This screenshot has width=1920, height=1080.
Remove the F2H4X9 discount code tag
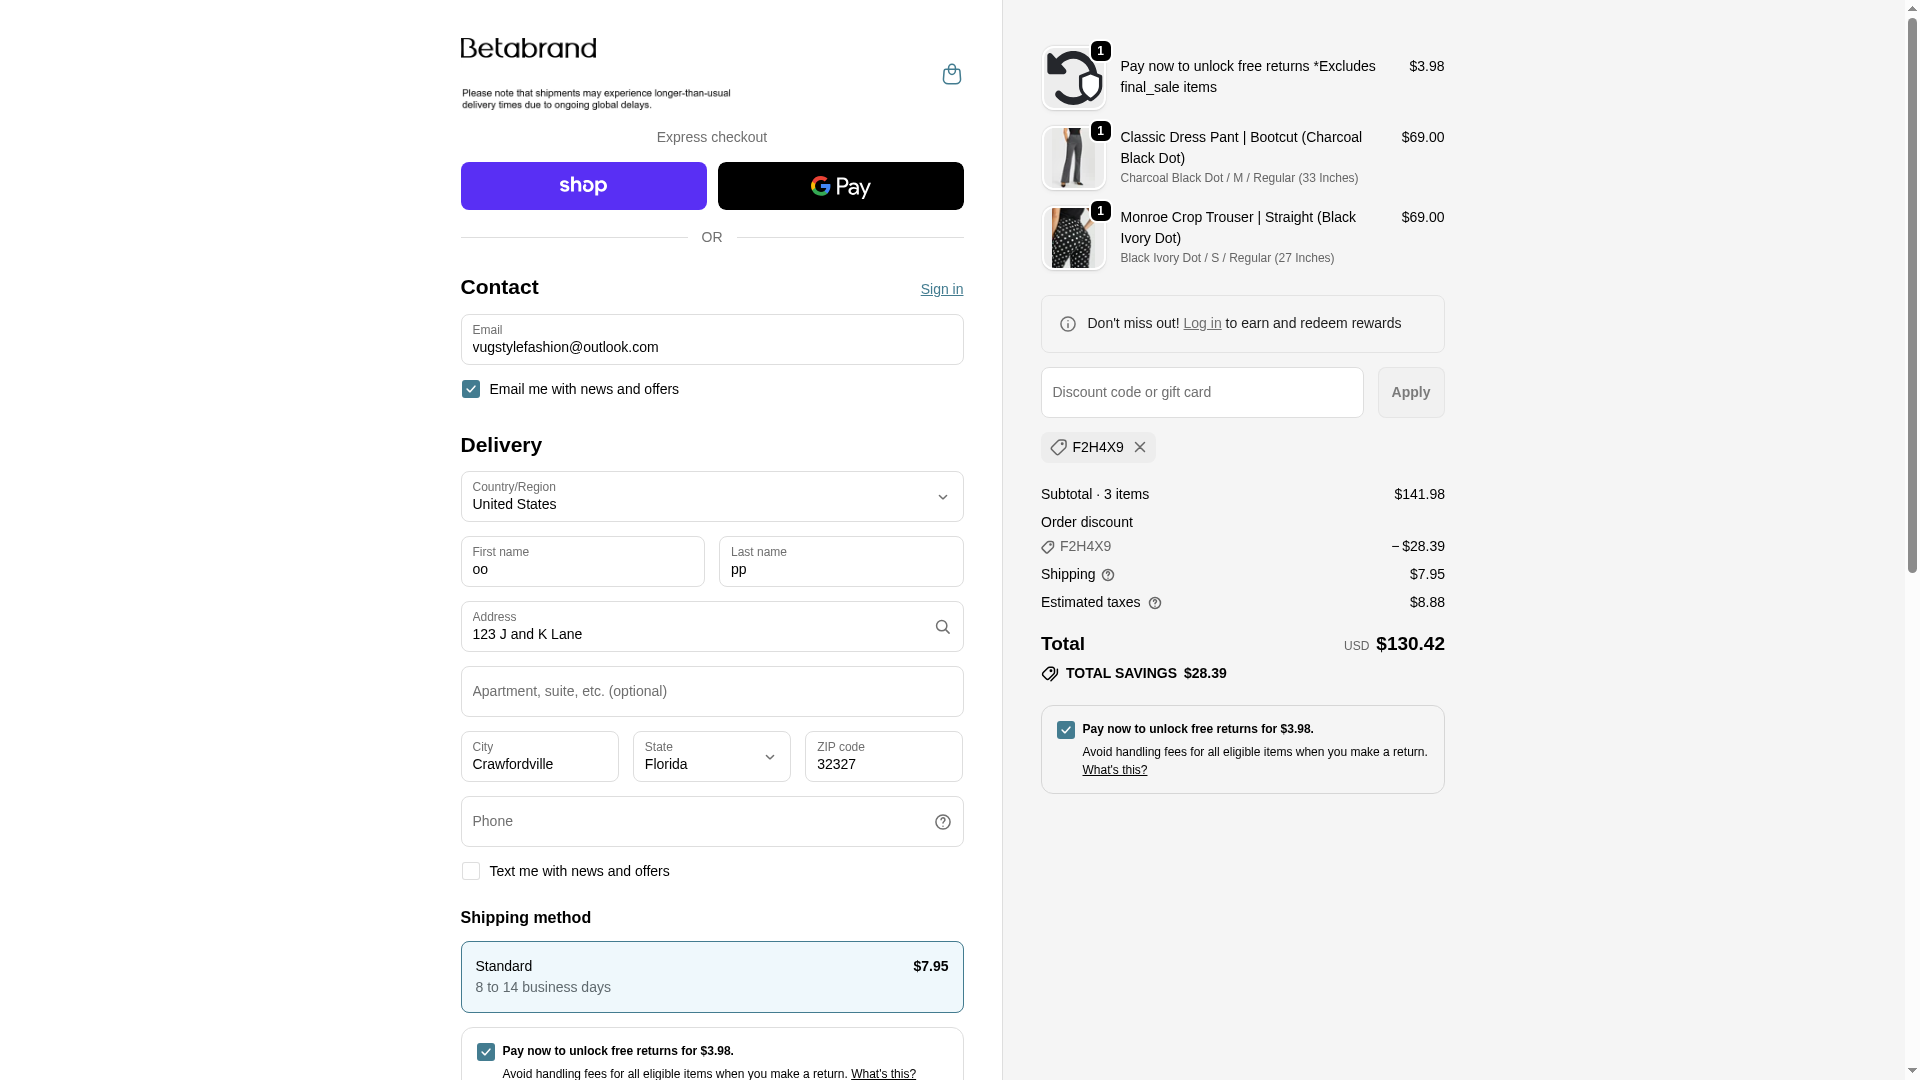[x=1139, y=447]
